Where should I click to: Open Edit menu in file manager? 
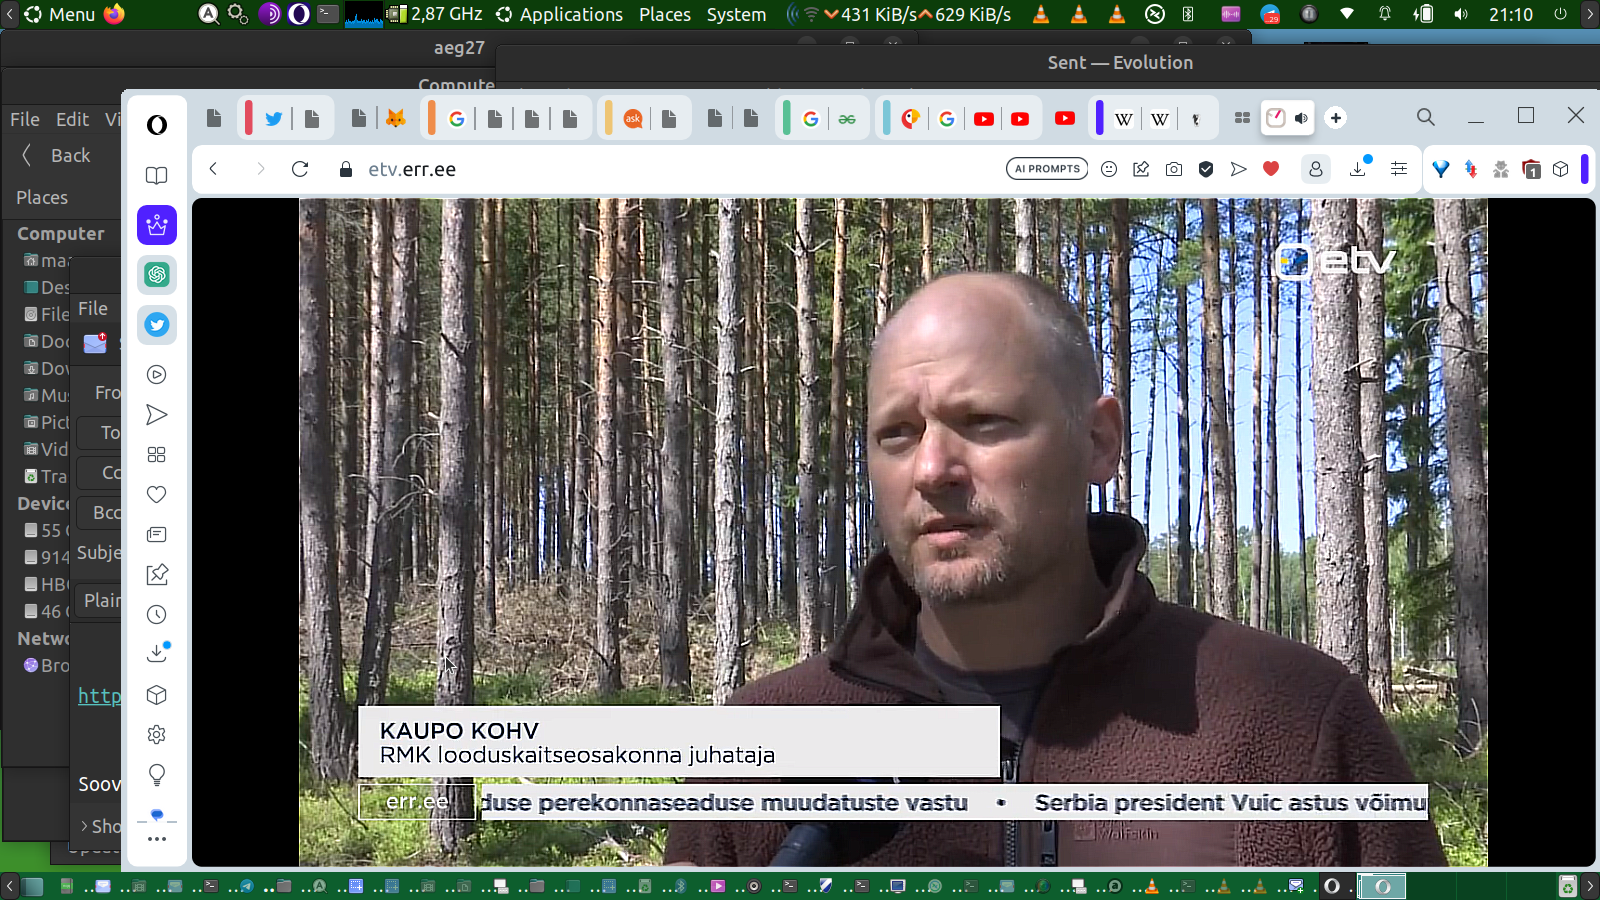(72, 119)
